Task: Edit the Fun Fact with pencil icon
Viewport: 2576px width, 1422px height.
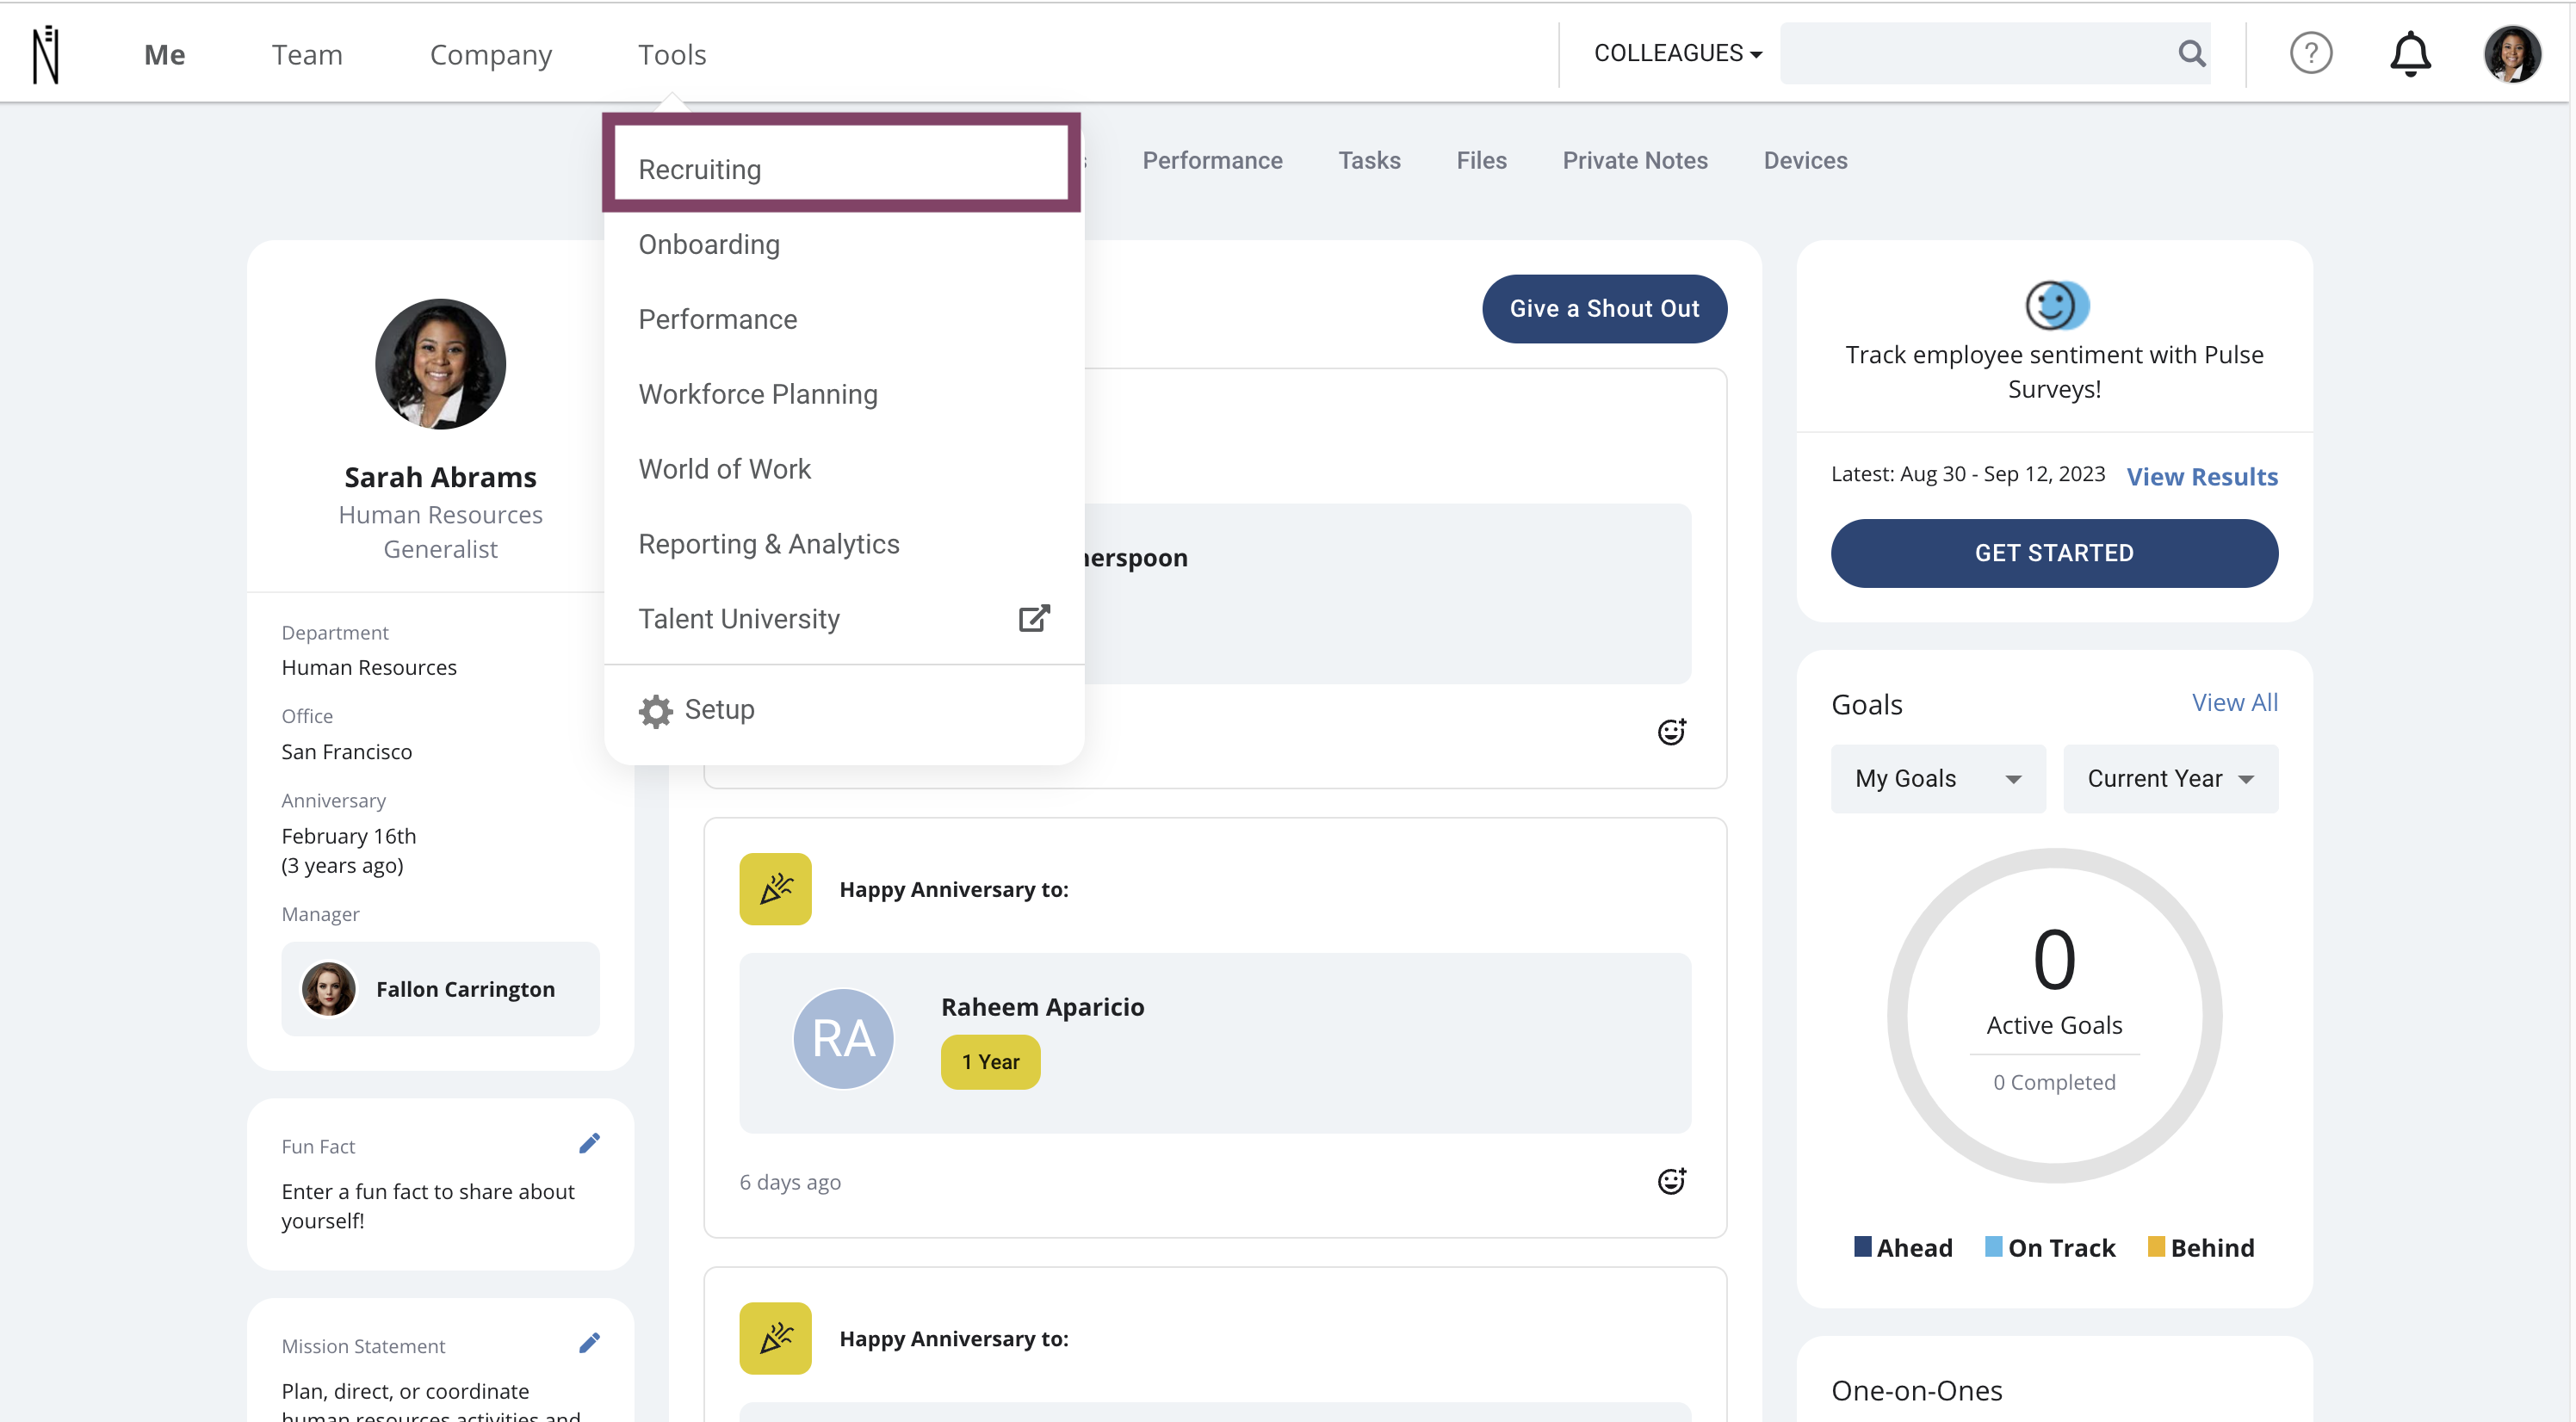Action: tap(589, 1143)
